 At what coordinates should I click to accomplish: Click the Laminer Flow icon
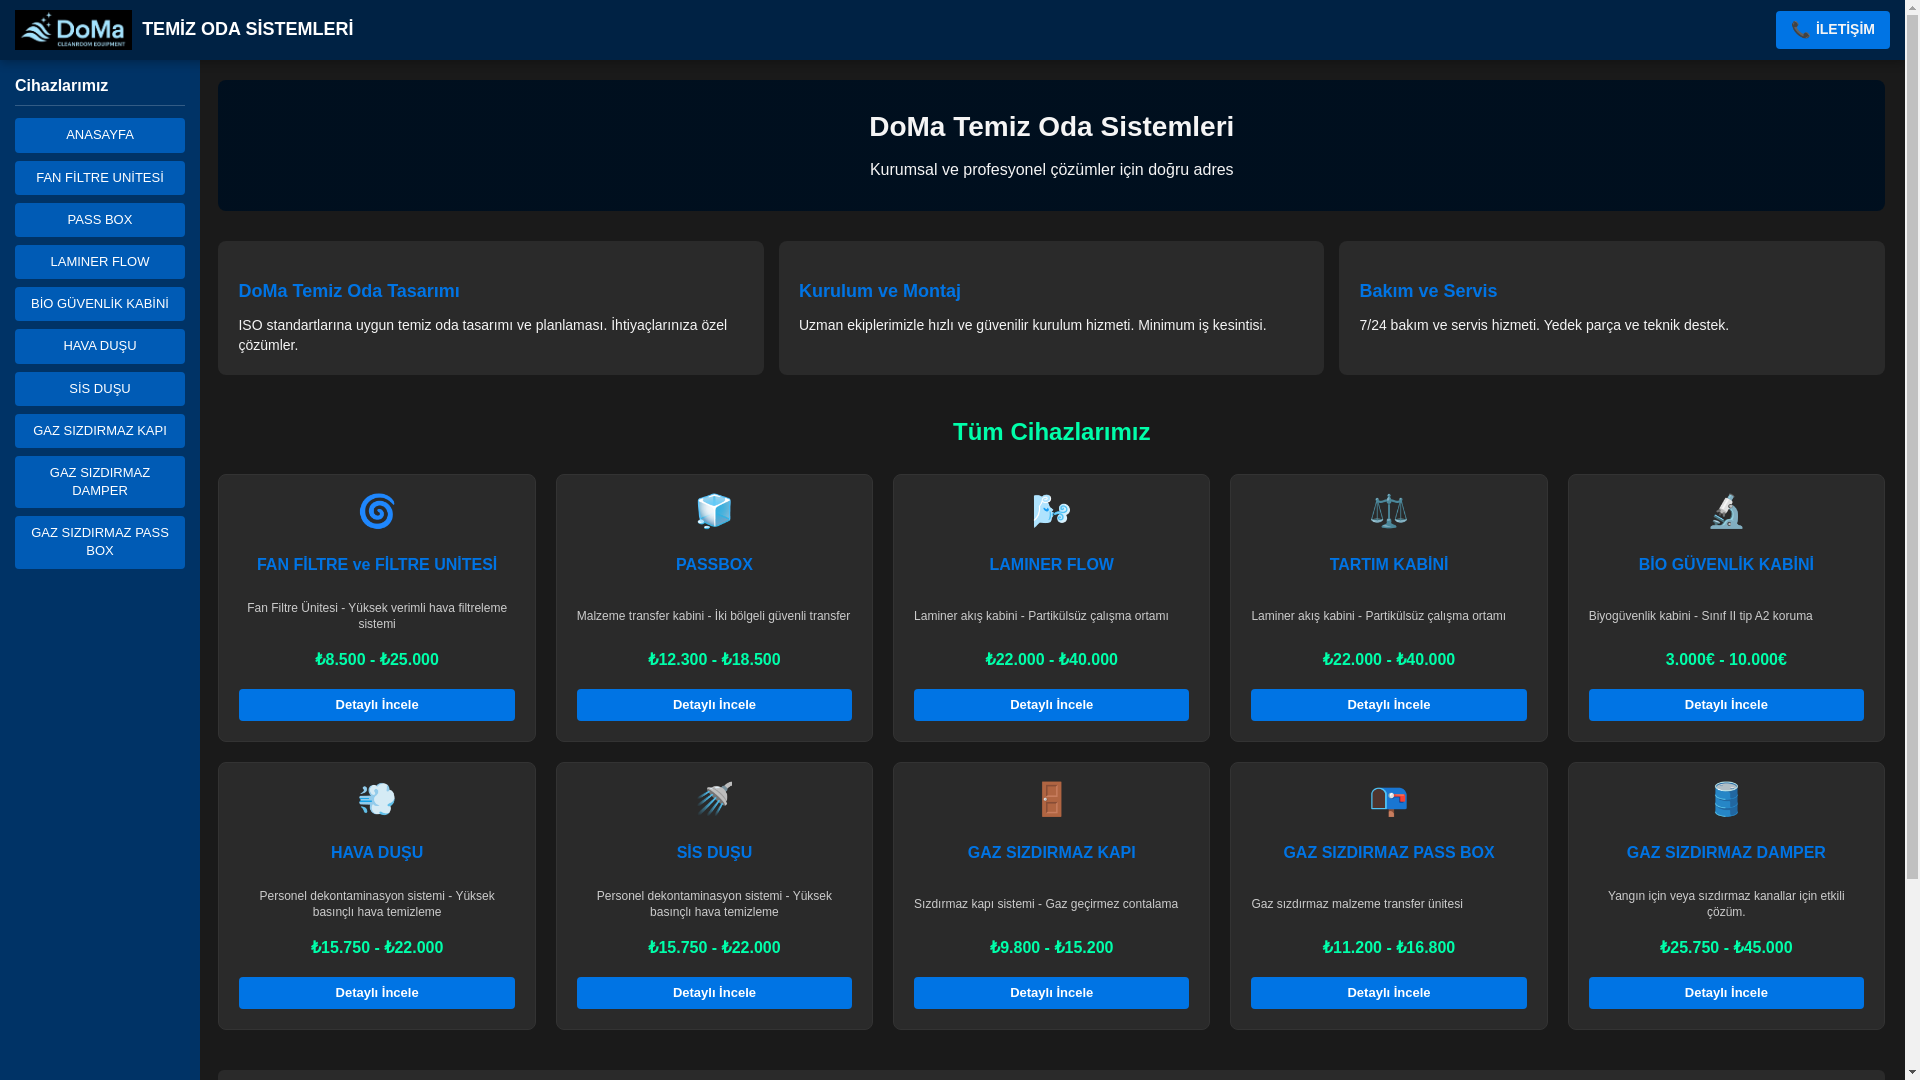coord(1051,511)
